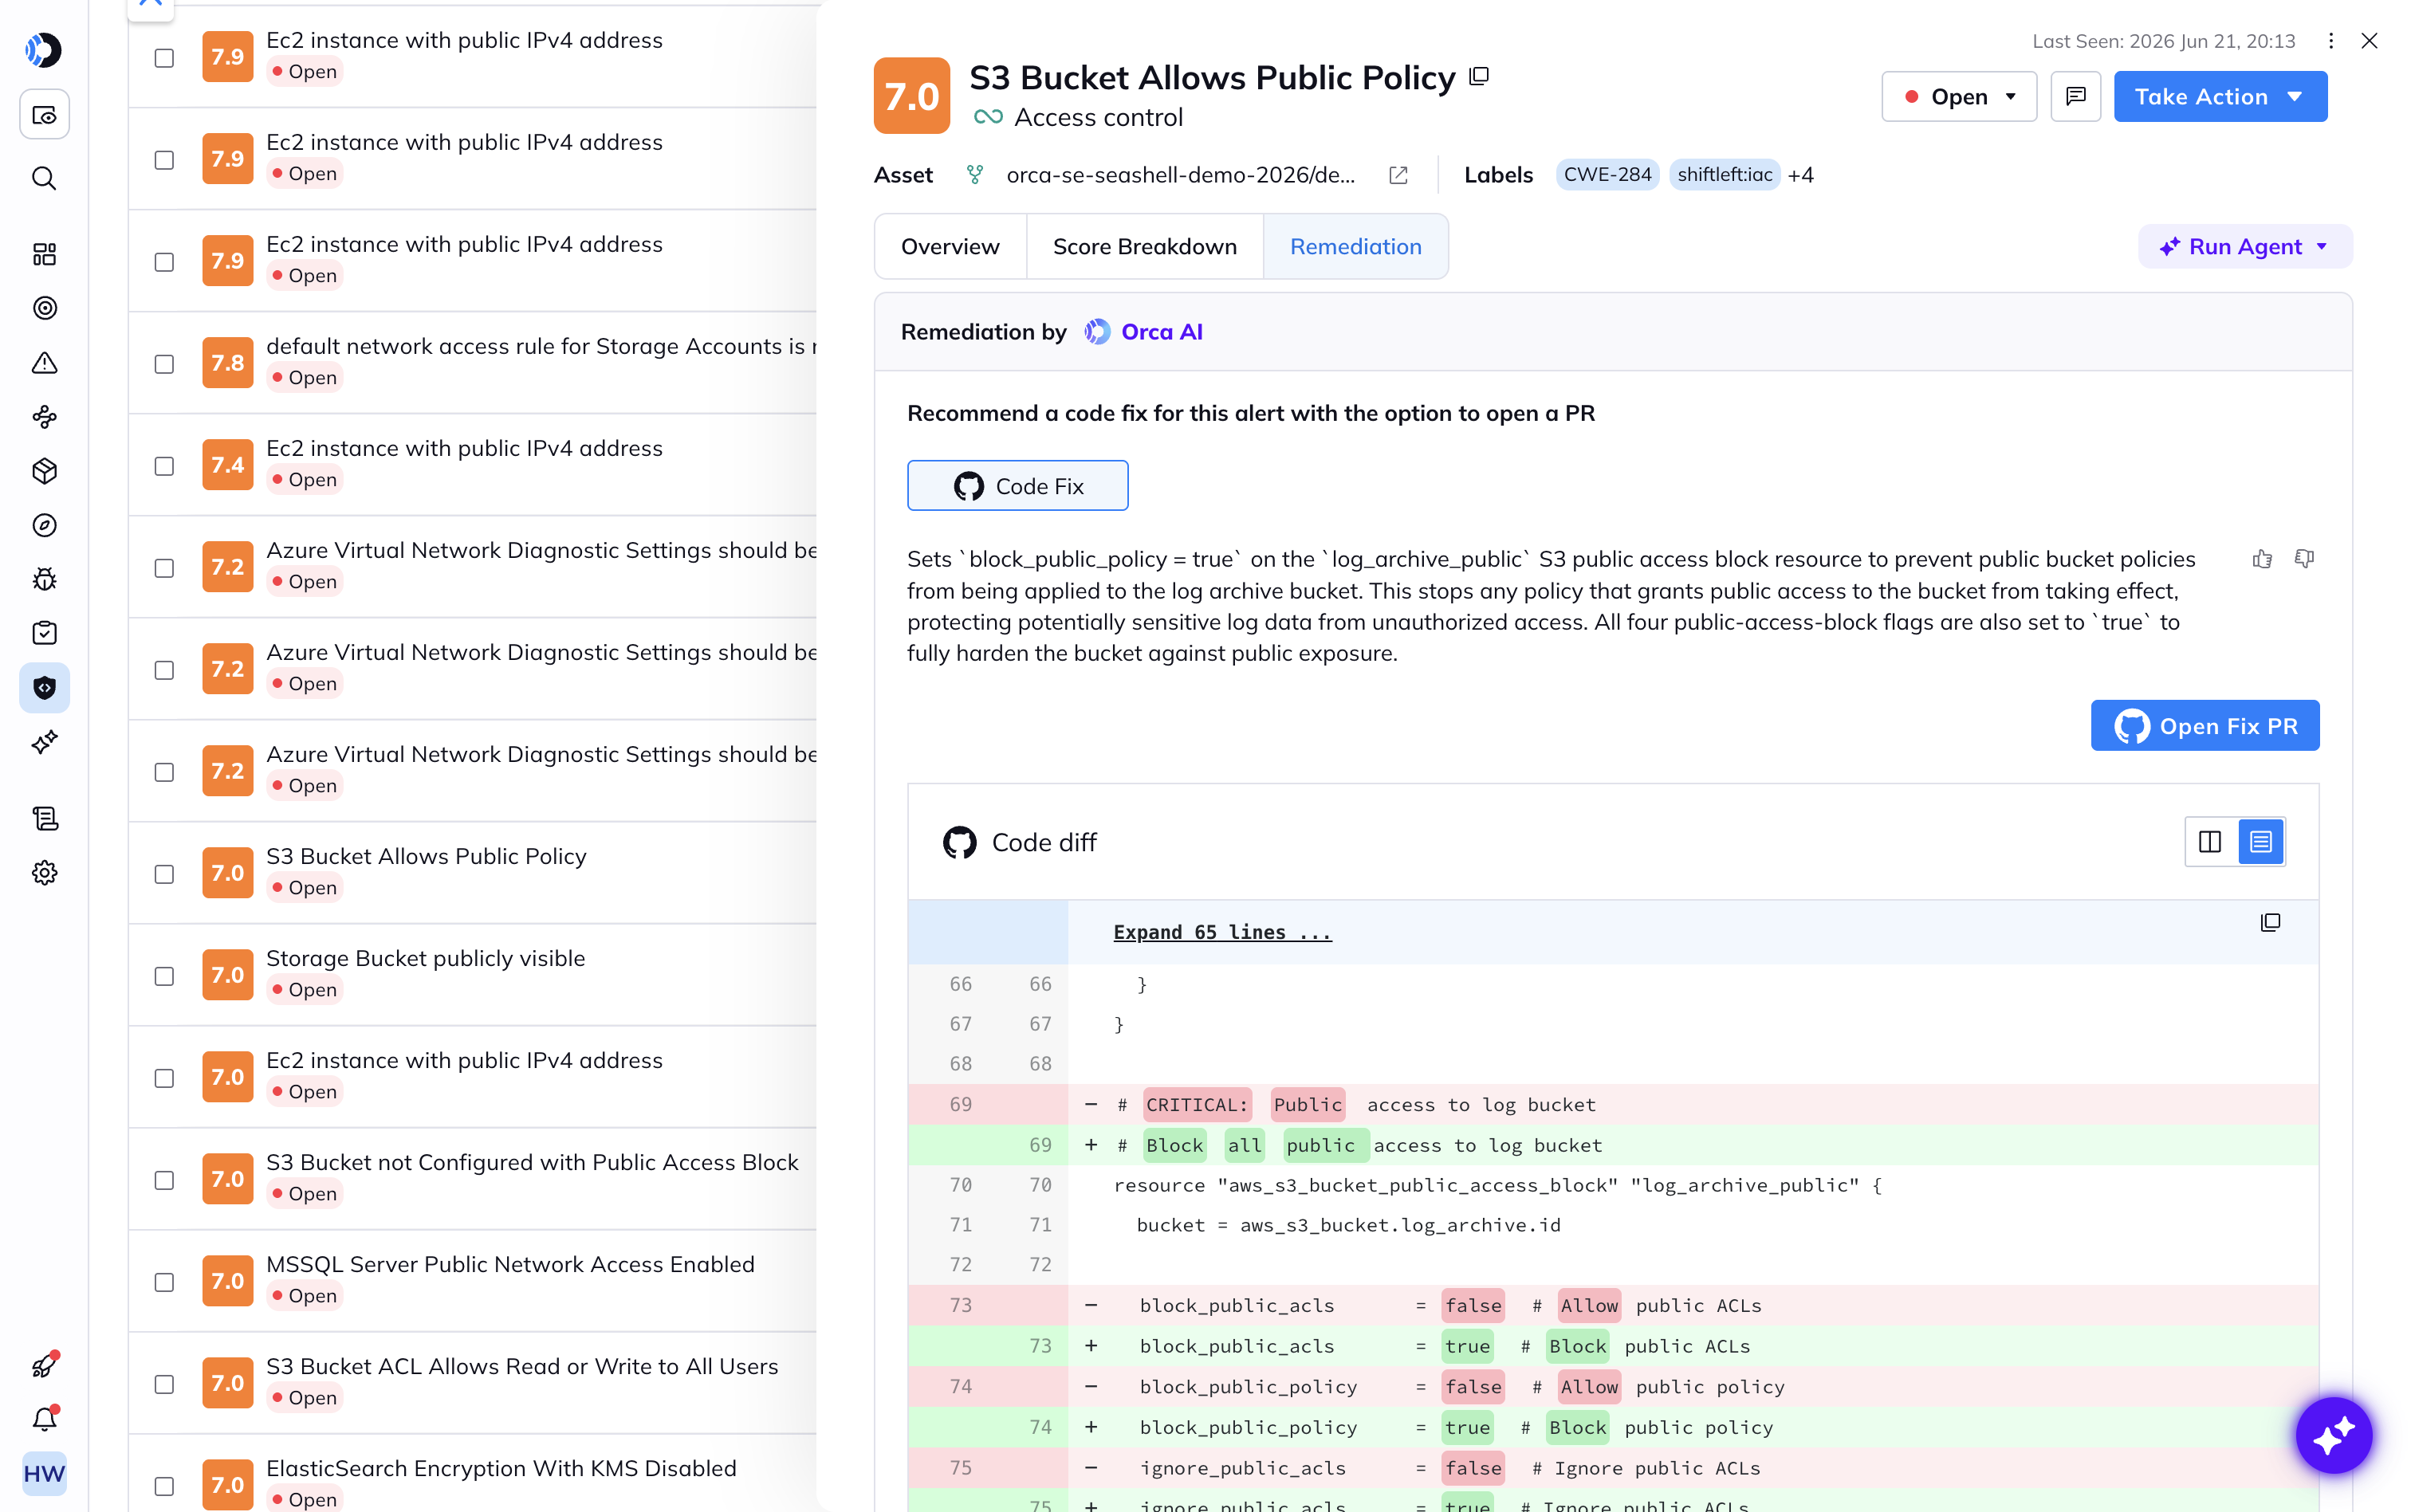Viewport: 2411px width, 1512px height.
Task: Open the orca-se-seashell-demo asset link
Action: click(x=1180, y=175)
